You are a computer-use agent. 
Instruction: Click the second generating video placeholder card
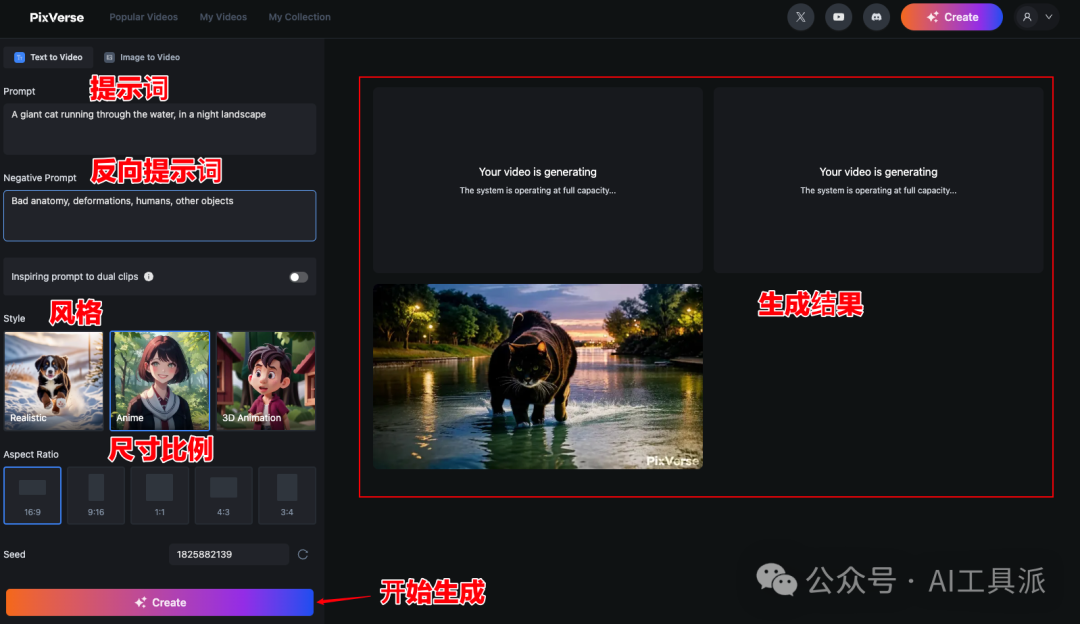[878, 180]
